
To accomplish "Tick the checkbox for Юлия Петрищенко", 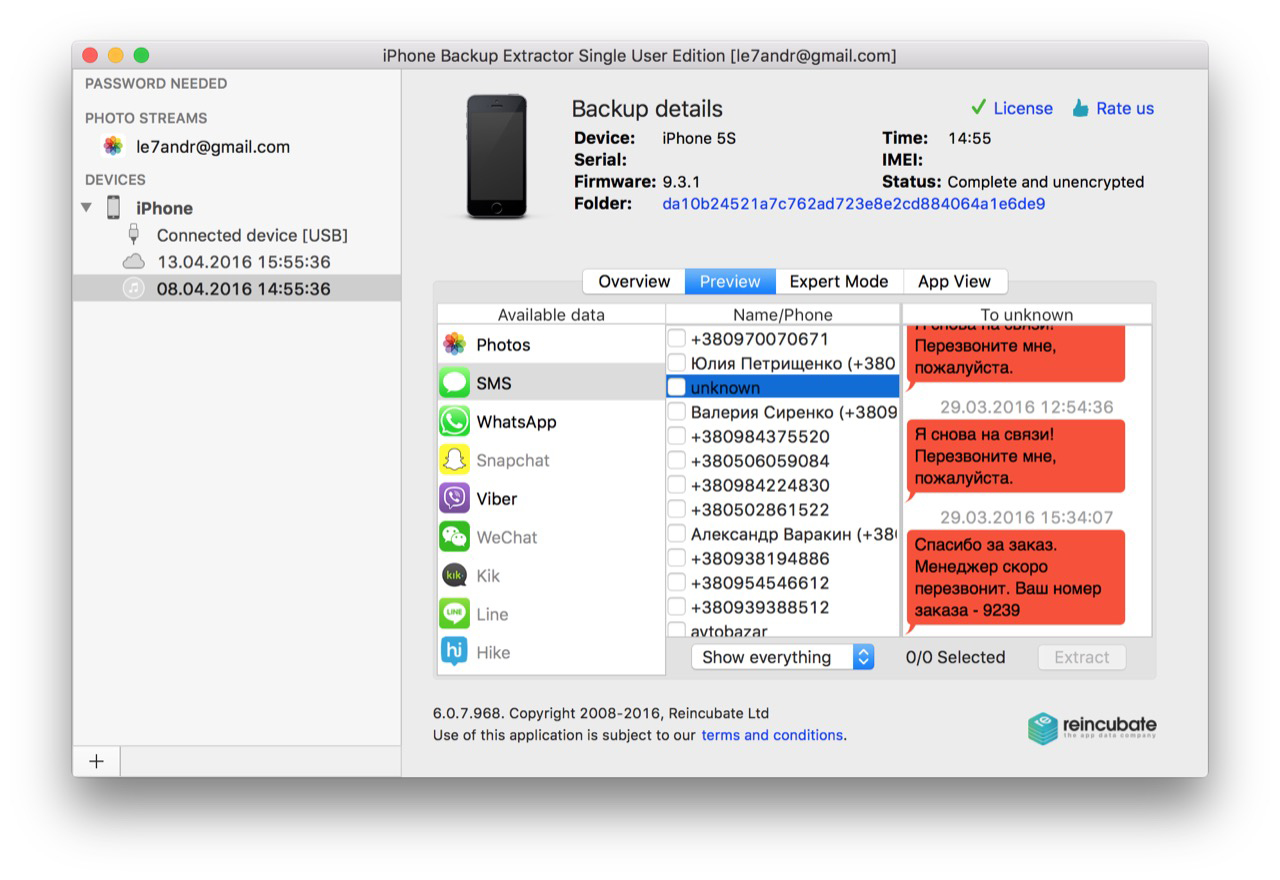I will 677,363.
